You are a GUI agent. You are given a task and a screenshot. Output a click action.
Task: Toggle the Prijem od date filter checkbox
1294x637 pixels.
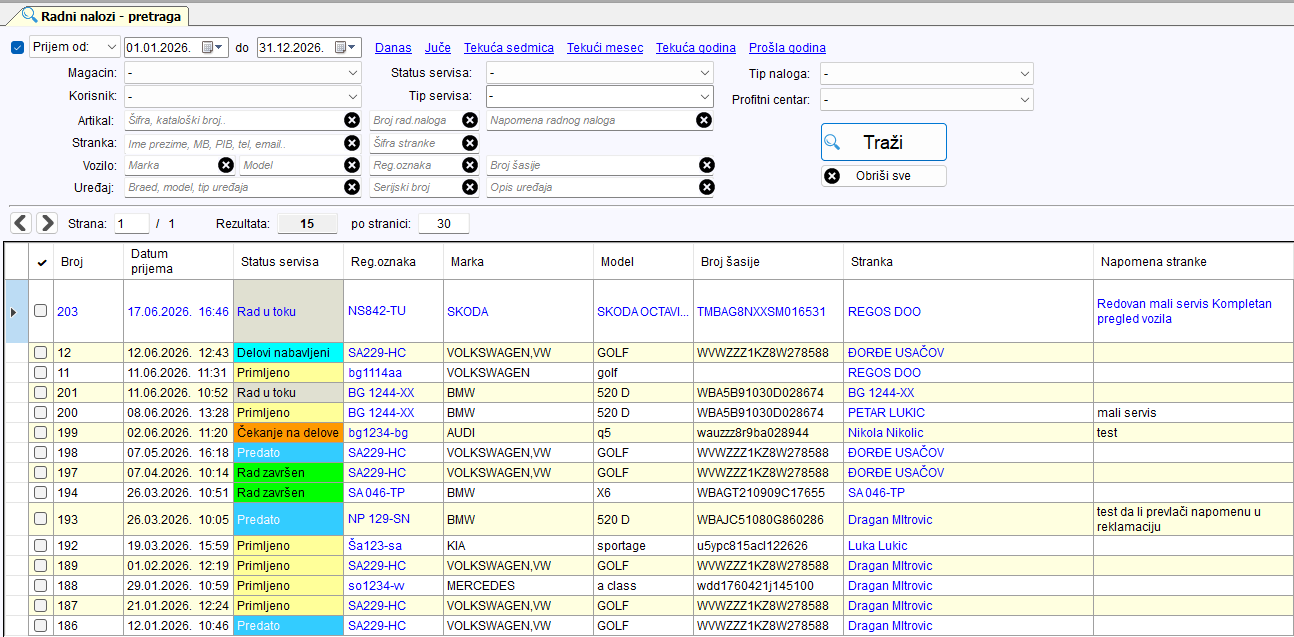point(17,47)
